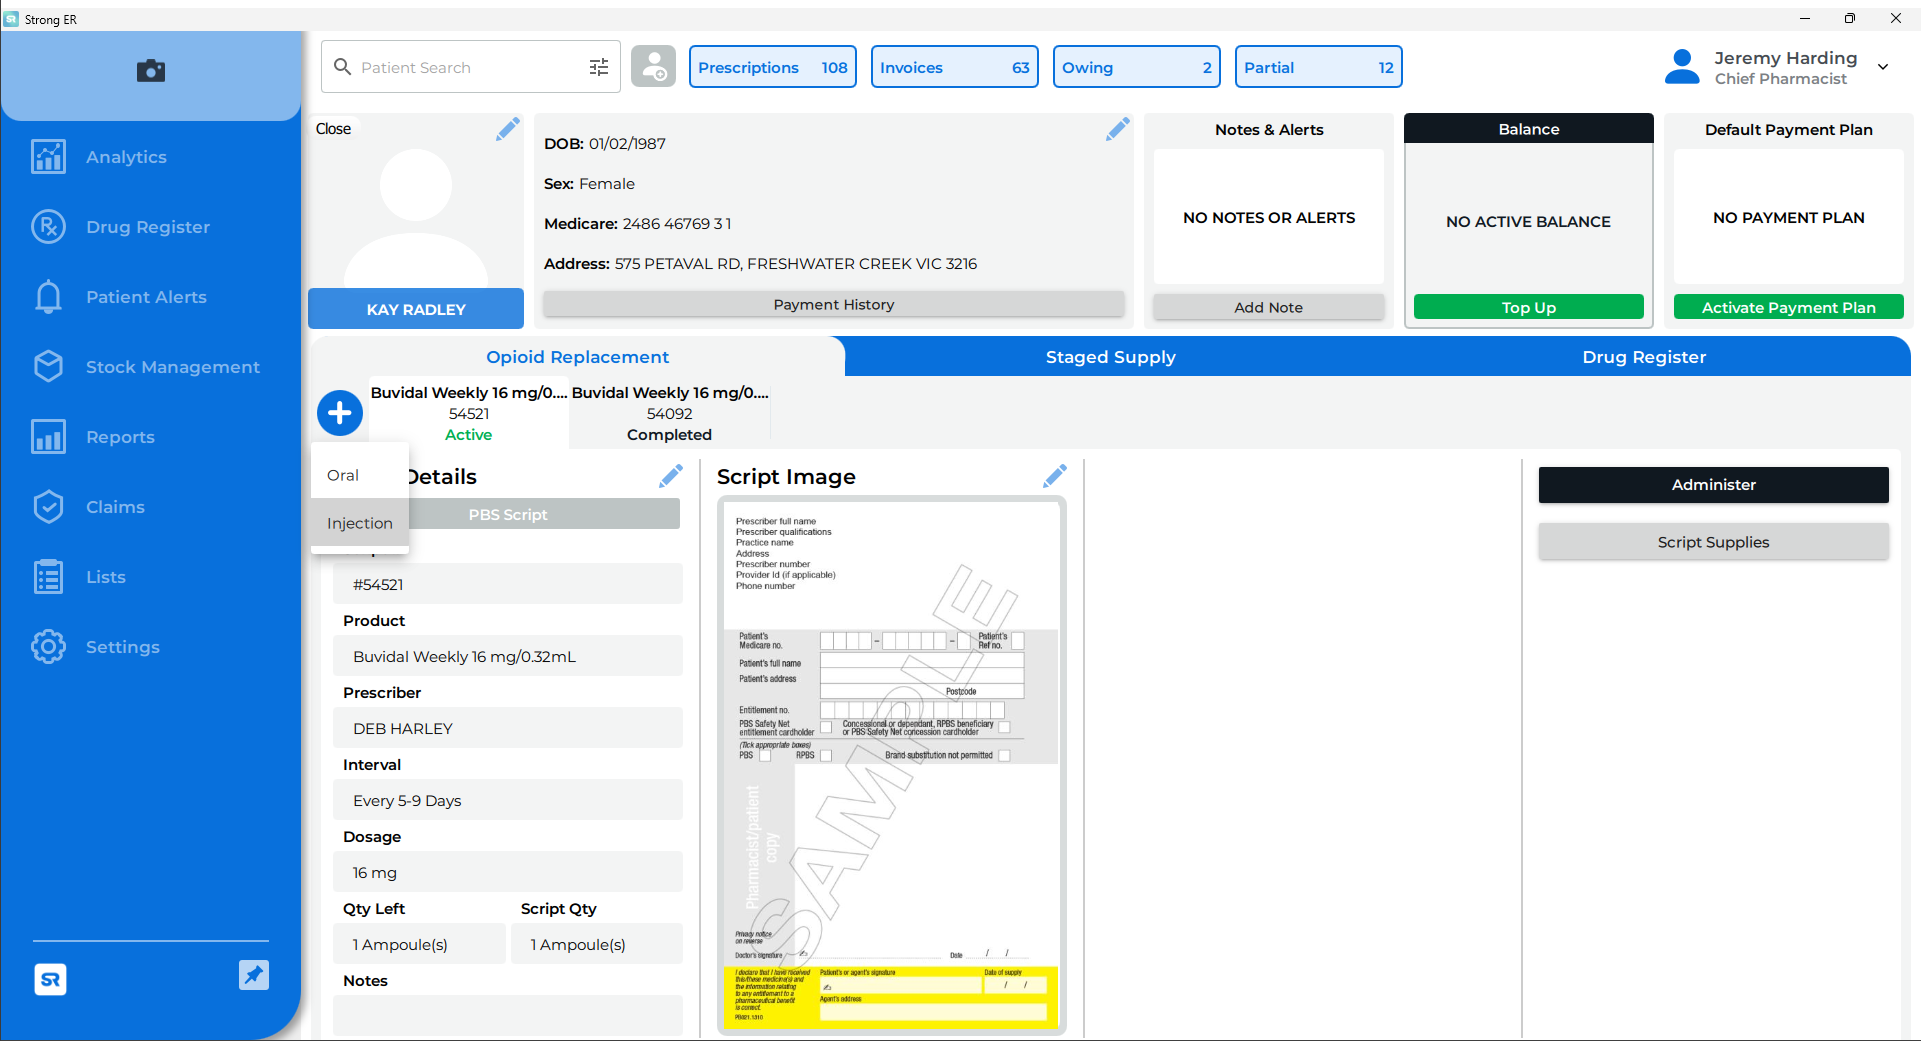Image resolution: width=1921 pixels, height=1041 pixels.
Task: Edit patient details with the pencil icon beside DOB
Action: [x=1117, y=129]
